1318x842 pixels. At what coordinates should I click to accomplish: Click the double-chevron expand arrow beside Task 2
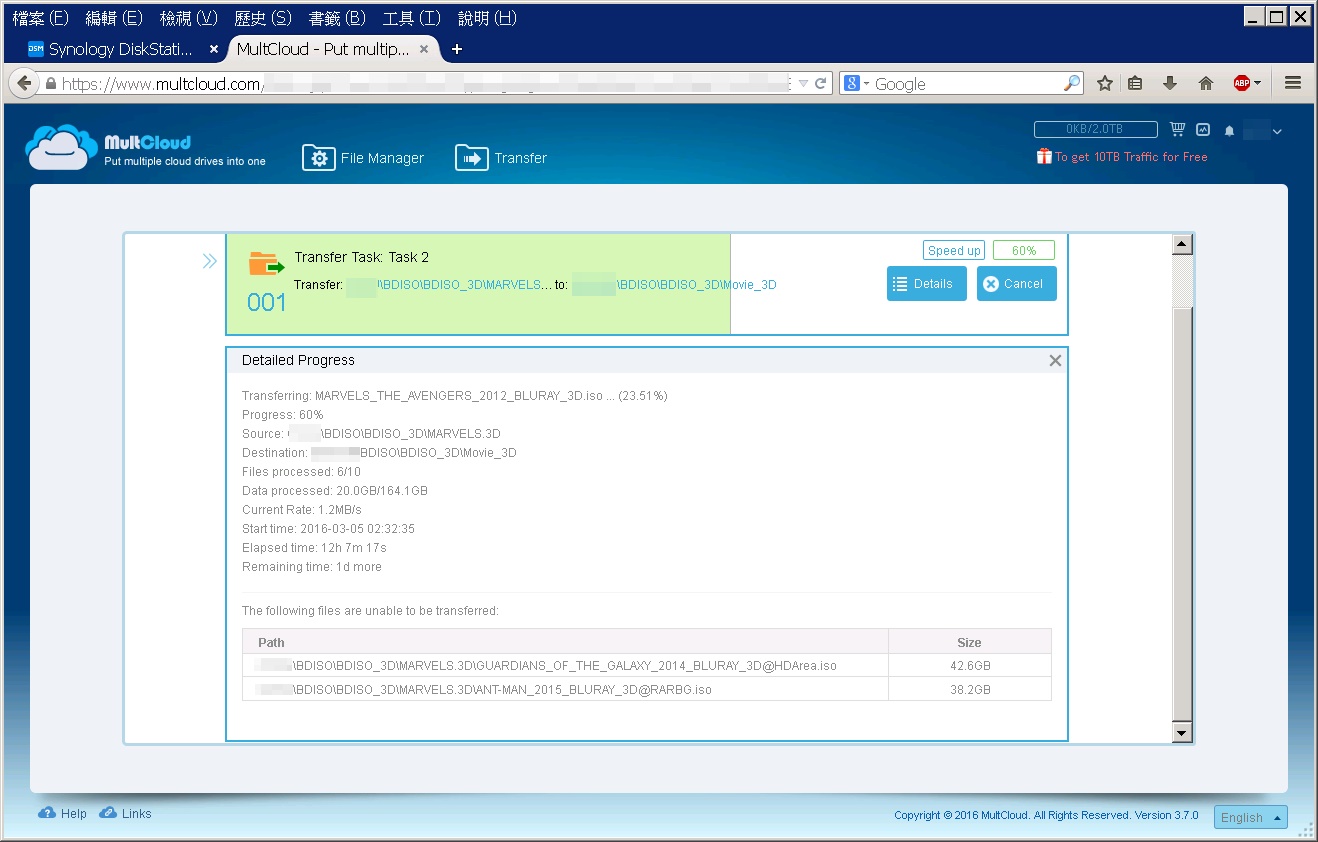209,261
